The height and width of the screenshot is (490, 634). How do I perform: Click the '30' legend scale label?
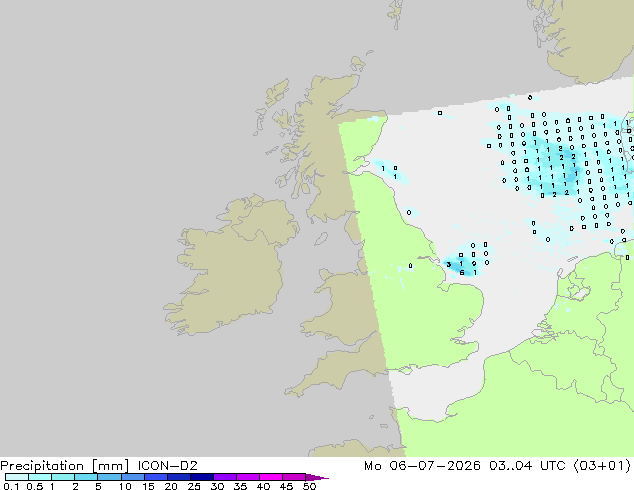coord(217,486)
